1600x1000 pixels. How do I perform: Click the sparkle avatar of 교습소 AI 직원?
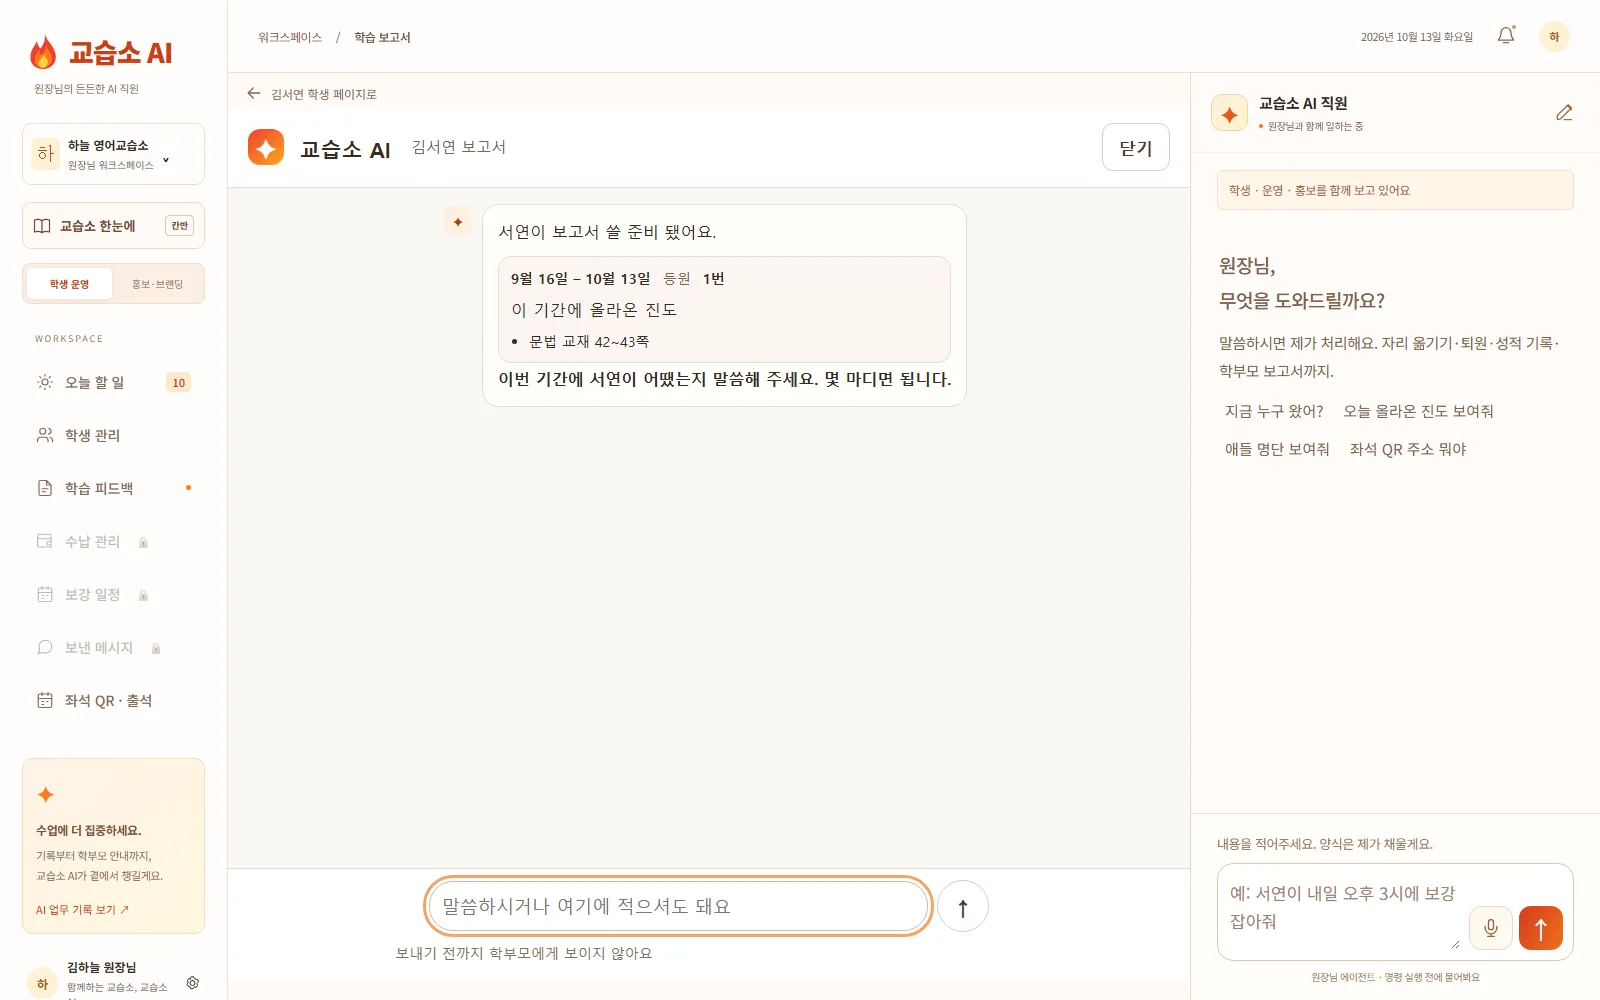point(1229,113)
